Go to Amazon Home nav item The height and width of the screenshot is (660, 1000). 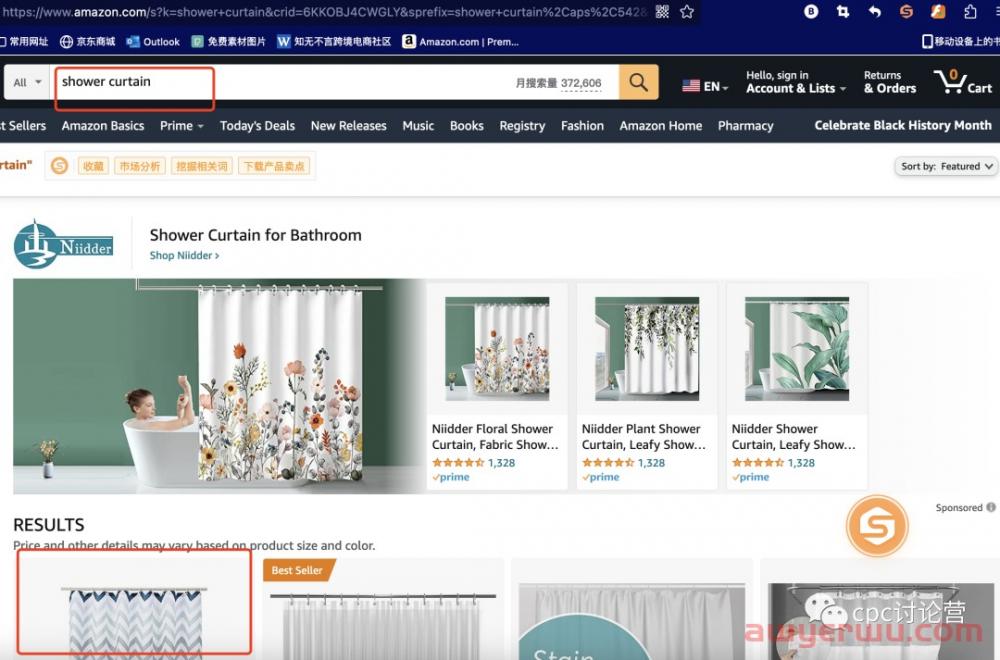pos(661,126)
